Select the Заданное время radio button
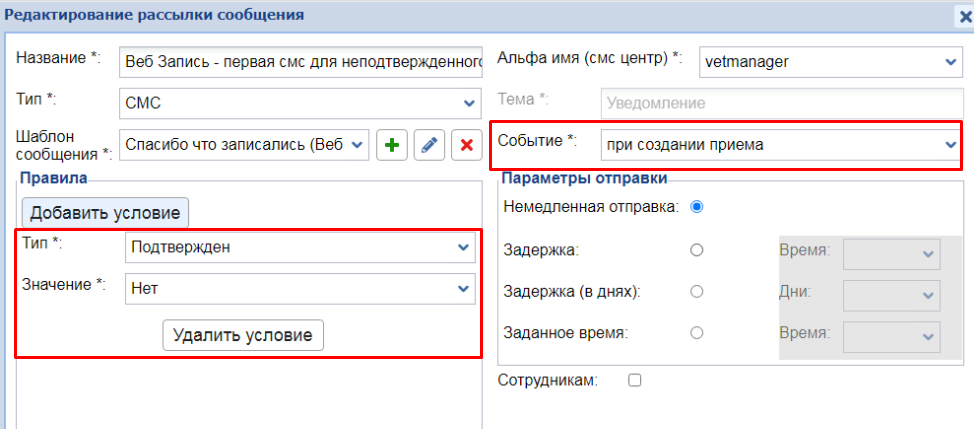Viewport: 974px width, 429px height. 697,333
